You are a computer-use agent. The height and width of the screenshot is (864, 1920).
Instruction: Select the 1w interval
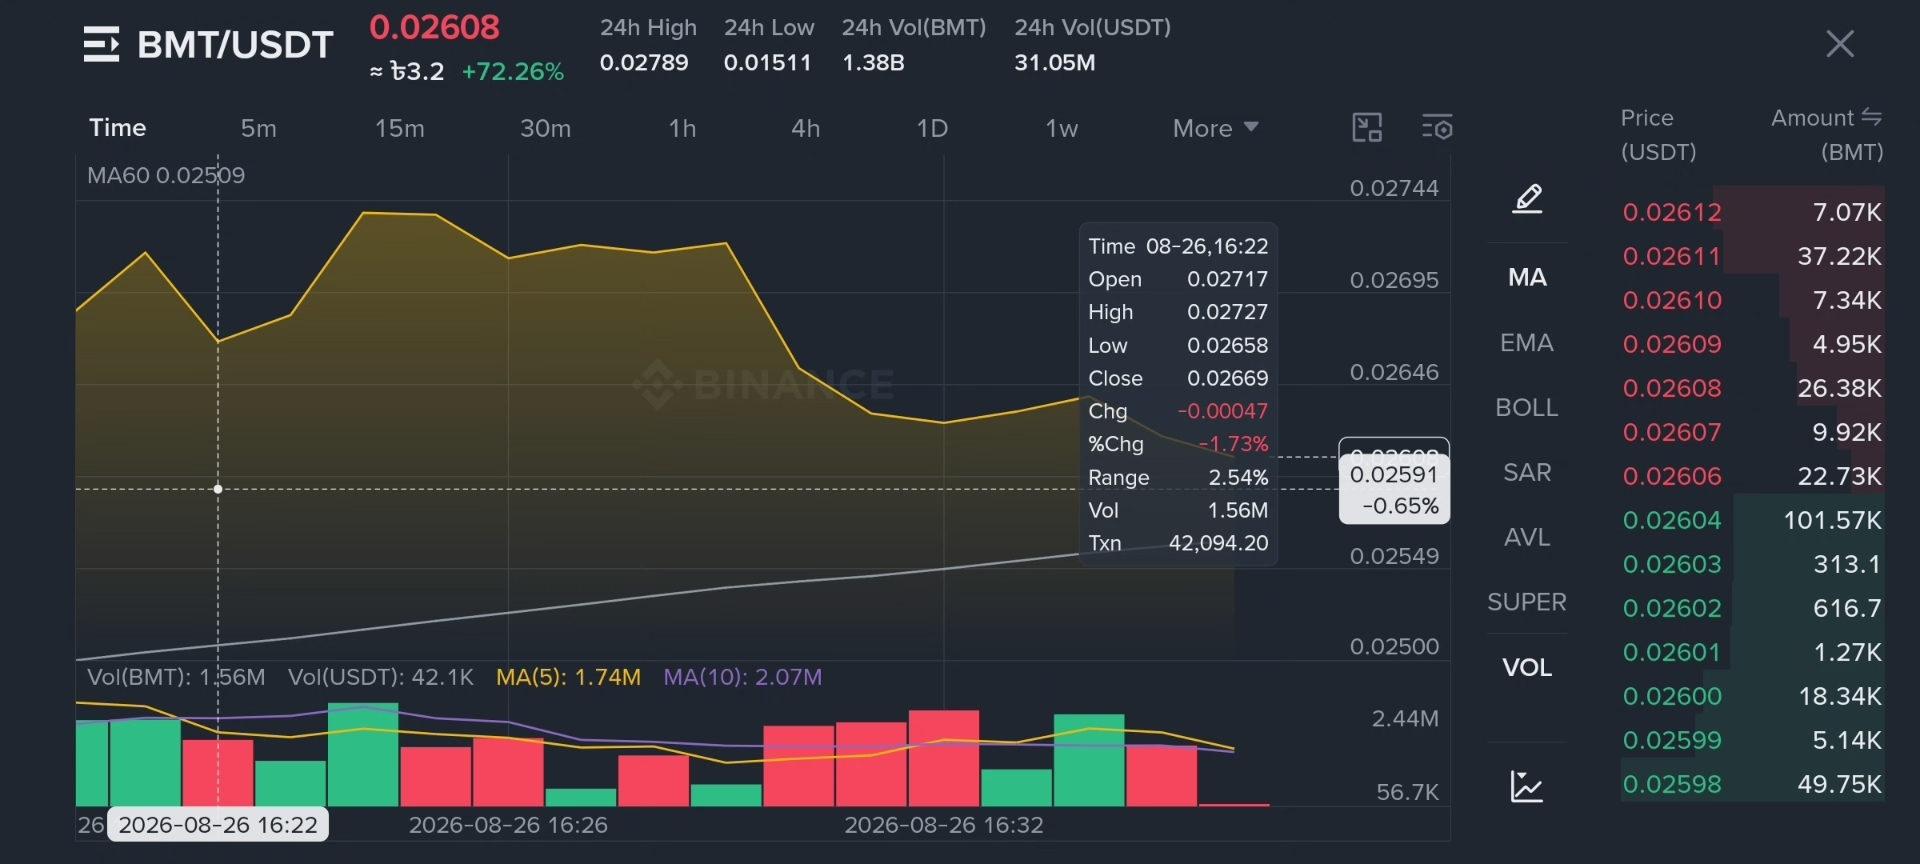[x=1061, y=128]
